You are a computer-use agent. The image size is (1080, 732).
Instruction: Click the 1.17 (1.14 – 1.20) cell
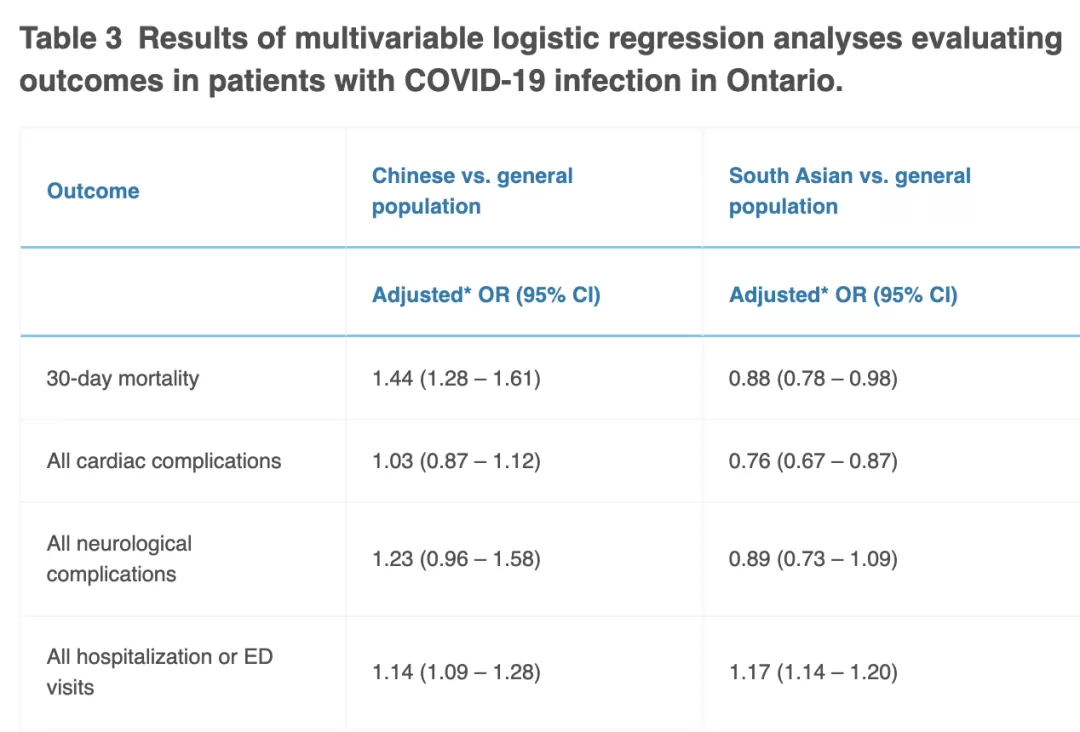point(813,671)
